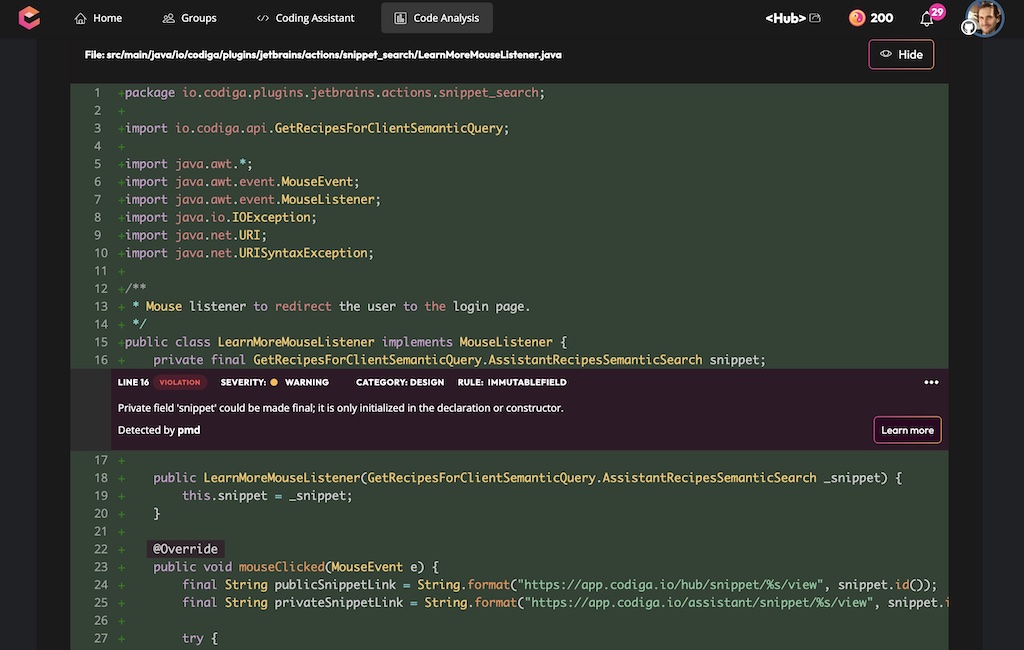The width and height of the screenshot is (1024, 650).
Task: Select the Code Analysis tab
Action: pos(437,18)
